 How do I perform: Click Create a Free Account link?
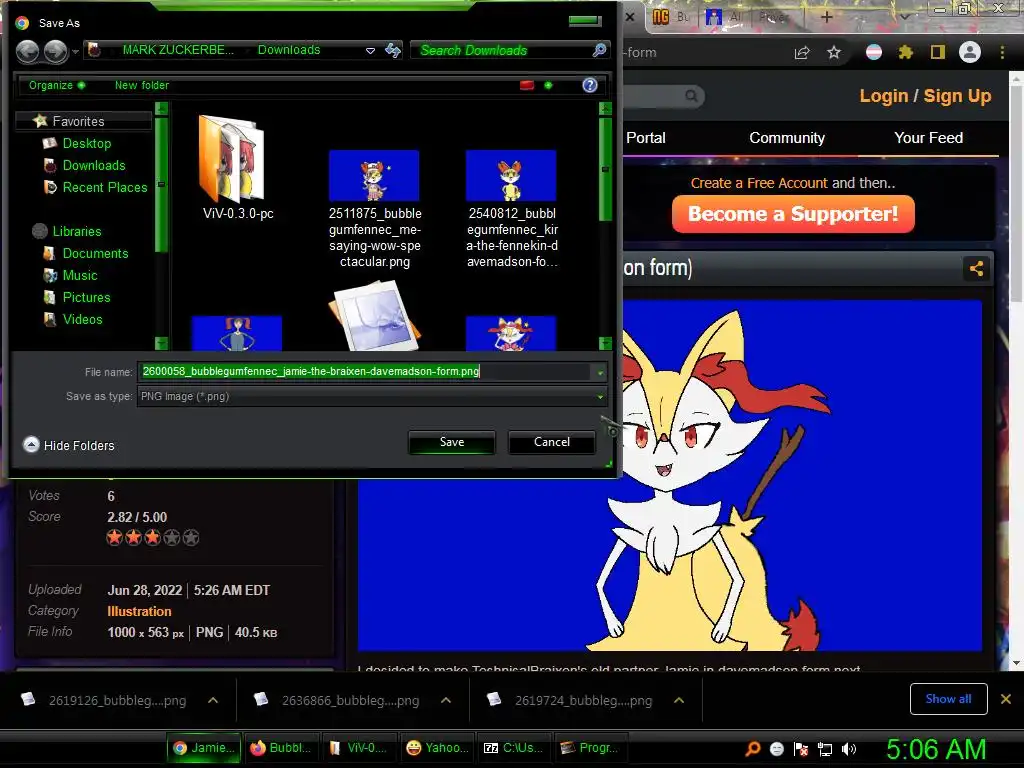pyautogui.click(x=759, y=183)
